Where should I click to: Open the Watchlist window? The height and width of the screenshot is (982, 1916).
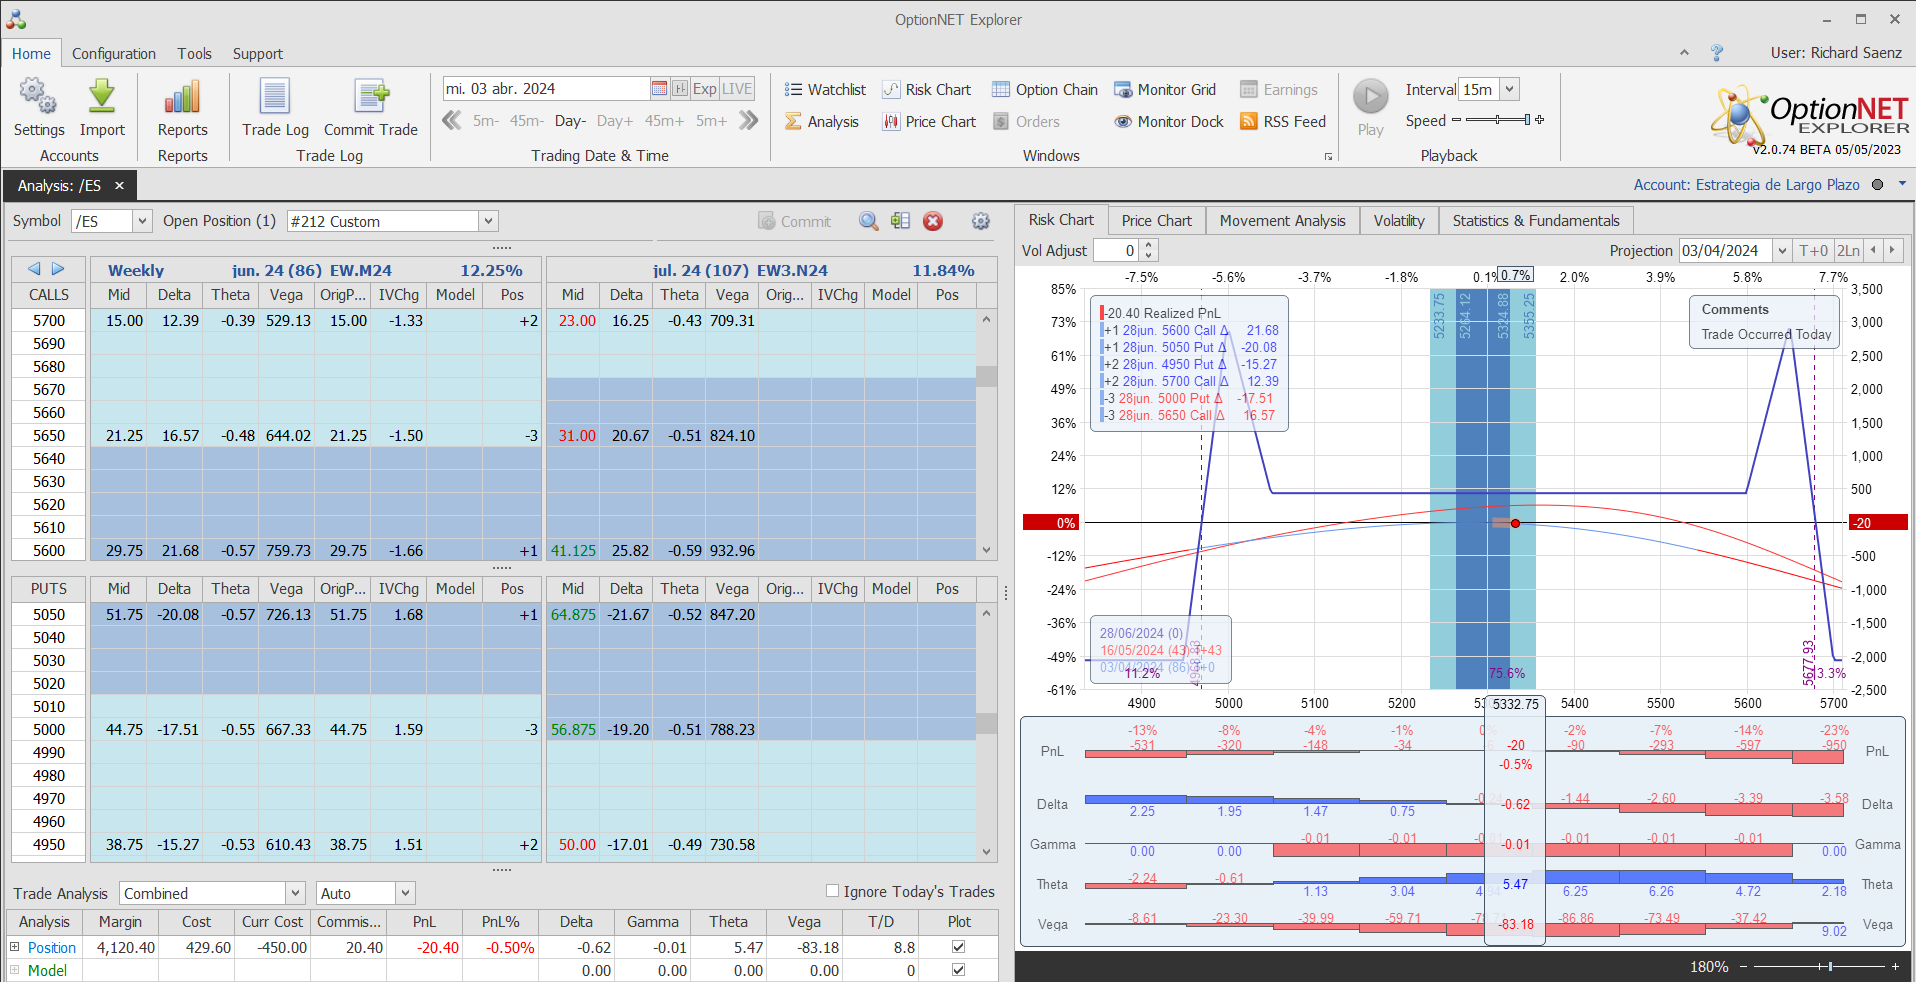(825, 90)
